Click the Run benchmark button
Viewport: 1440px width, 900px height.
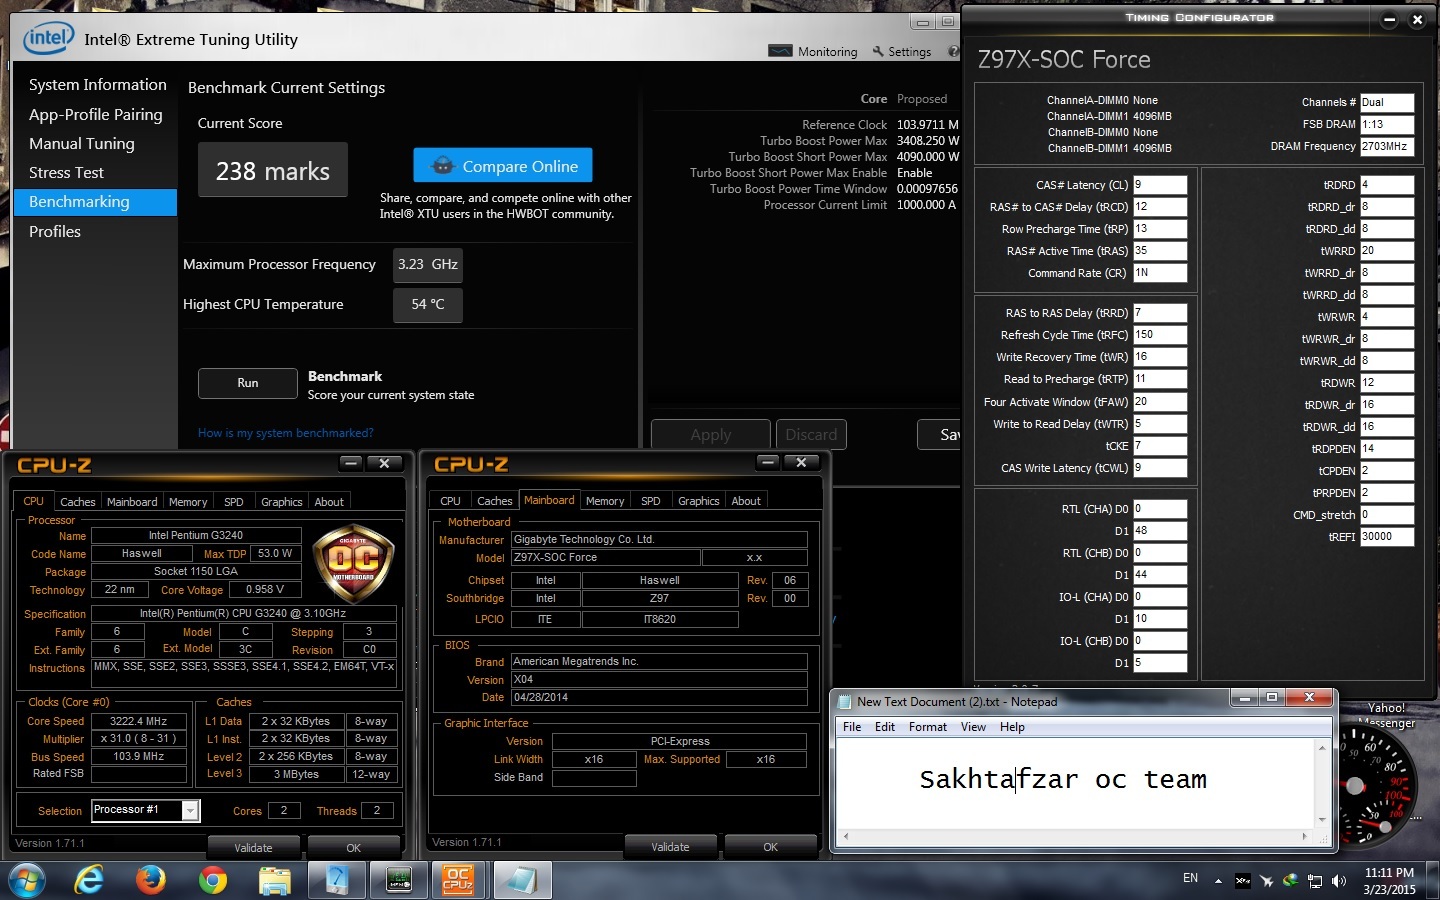247,383
